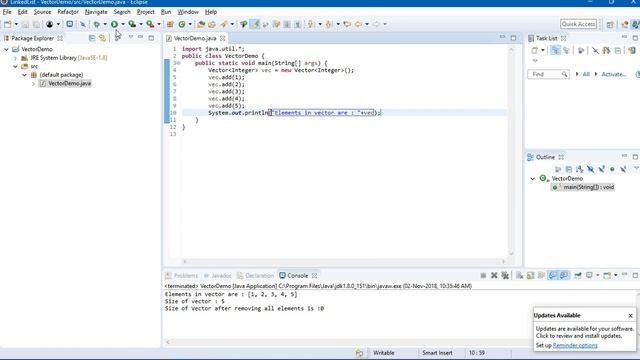The width and height of the screenshot is (640, 360).
Task: Open the New wizard dropdown arrow
Action: (x=16, y=24)
